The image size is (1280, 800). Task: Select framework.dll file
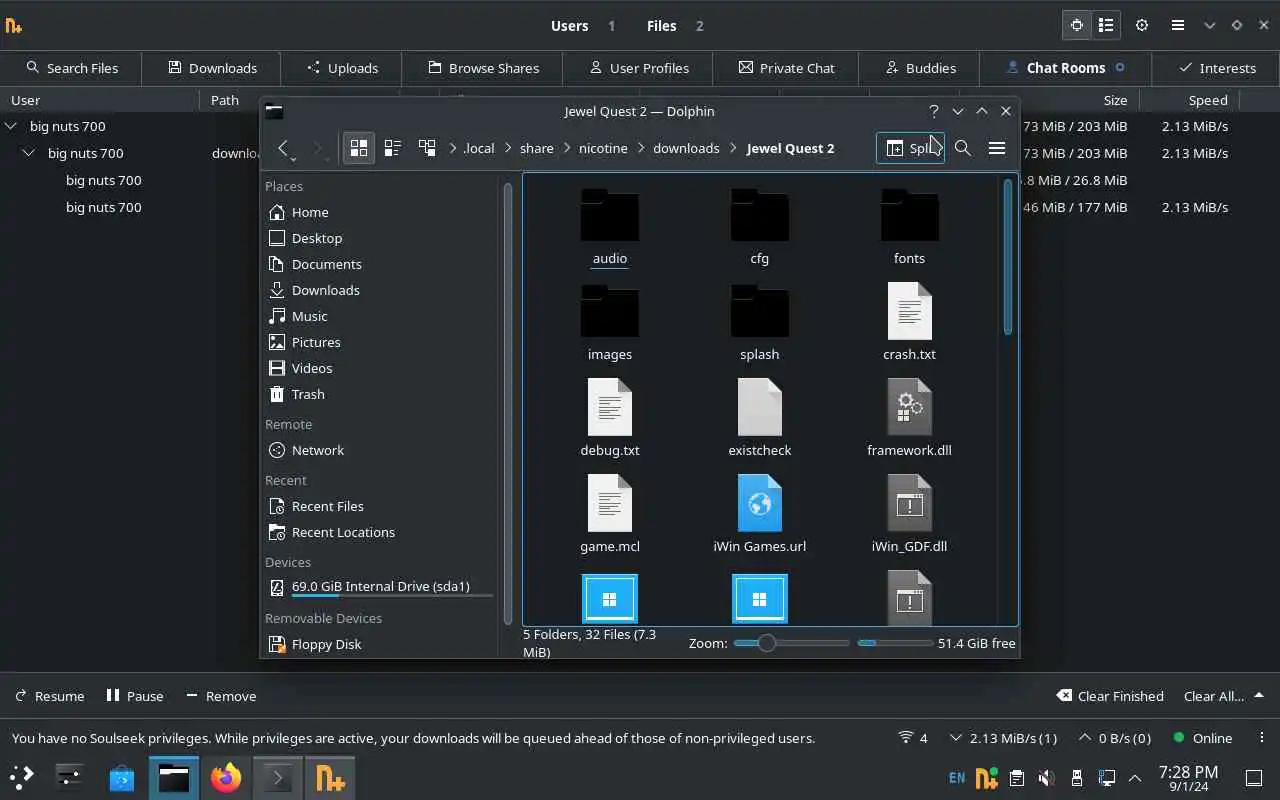click(909, 420)
